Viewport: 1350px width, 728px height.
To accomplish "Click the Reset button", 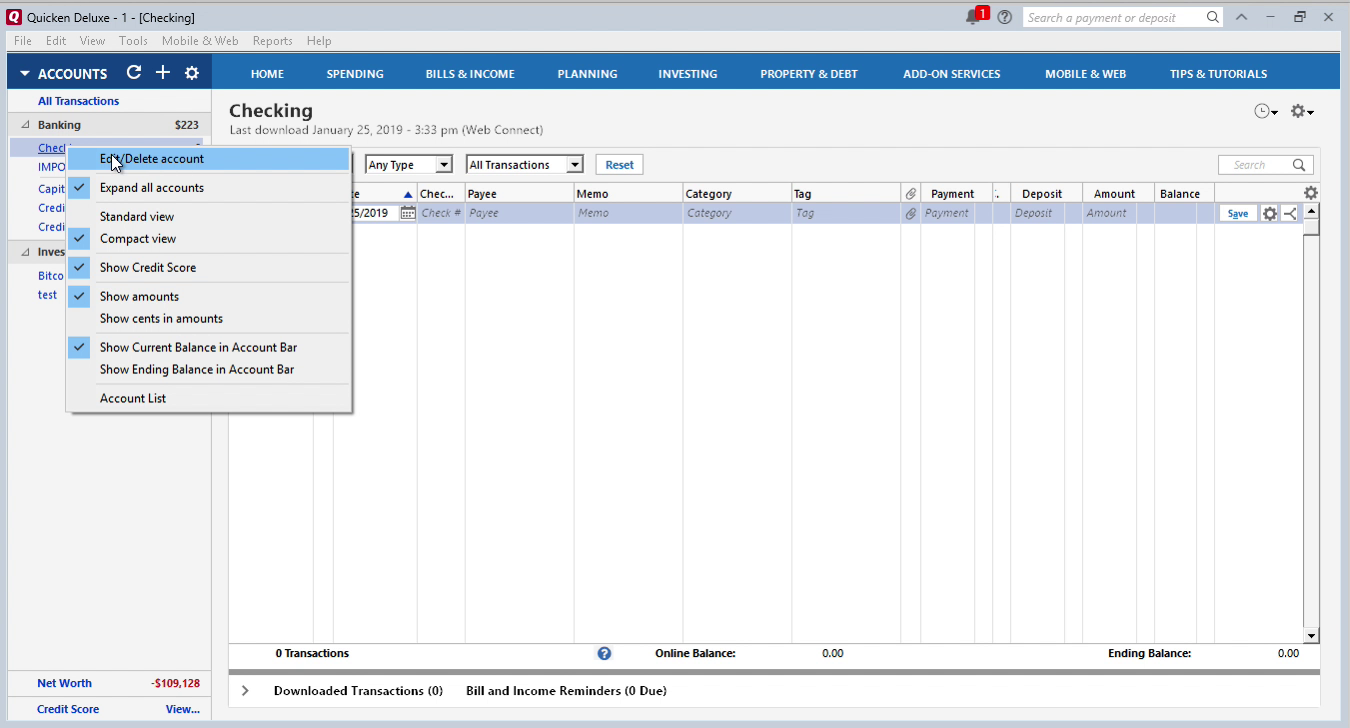I will (619, 165).
